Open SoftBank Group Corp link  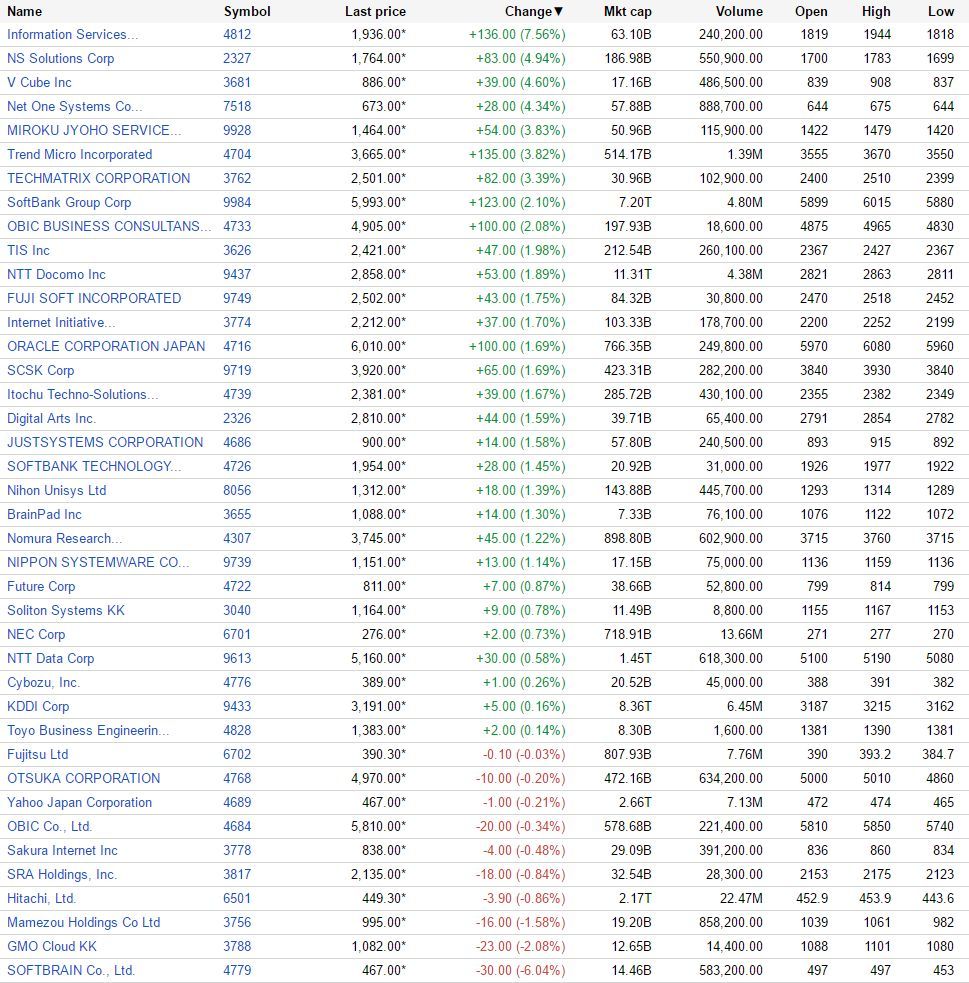click(69, 202)
